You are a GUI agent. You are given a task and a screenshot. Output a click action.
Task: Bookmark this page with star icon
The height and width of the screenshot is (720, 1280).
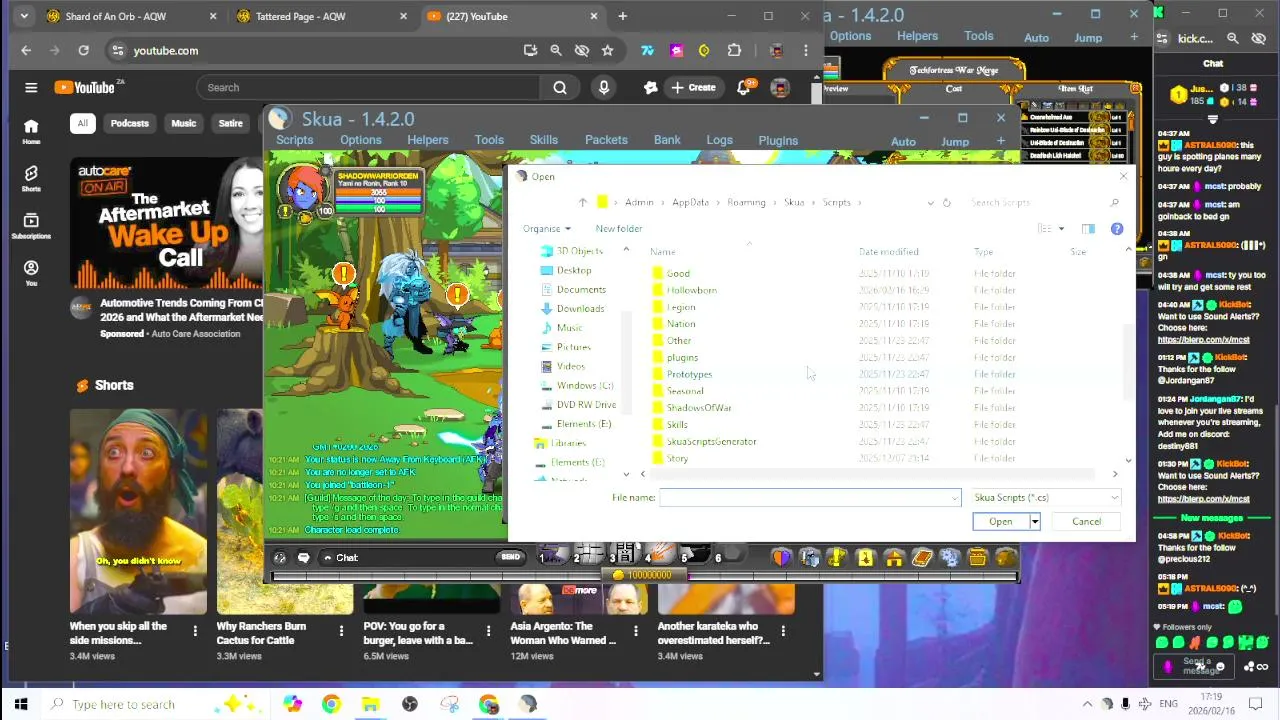[x=607, y=50]
